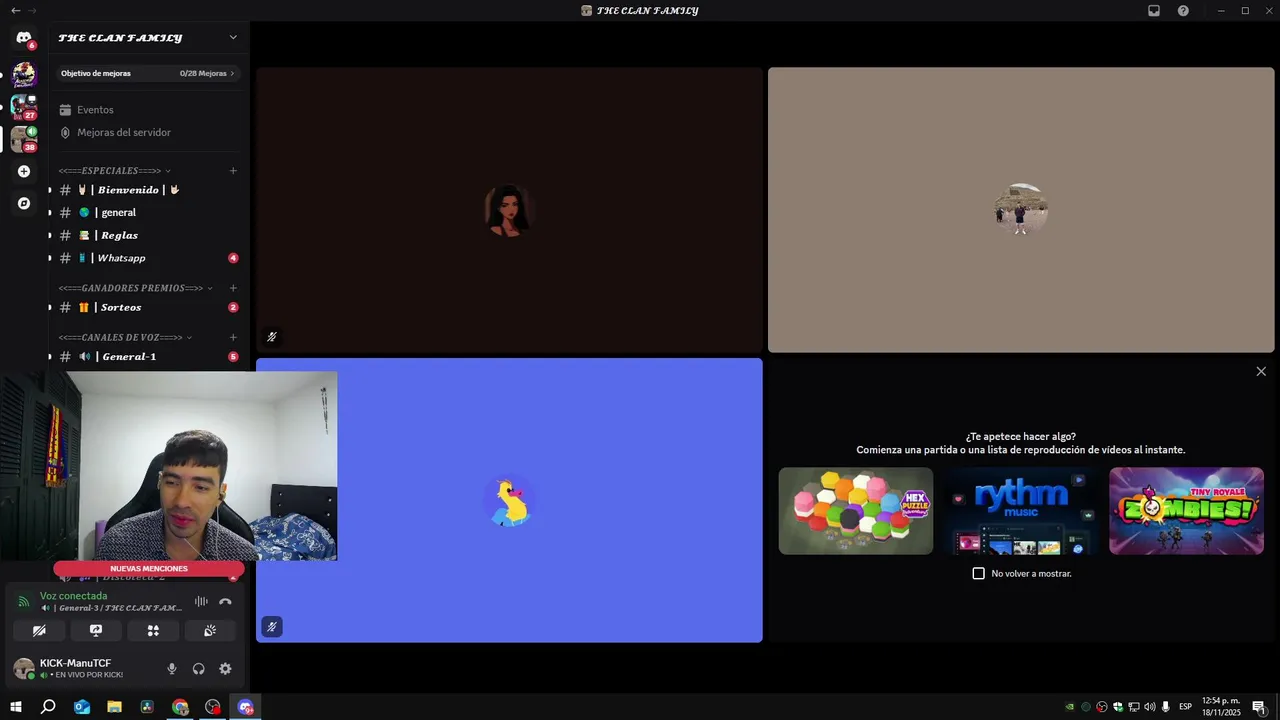Open Outlook from the taskbar
This screenshot has width=1280, height=720.
coord(82,707)
